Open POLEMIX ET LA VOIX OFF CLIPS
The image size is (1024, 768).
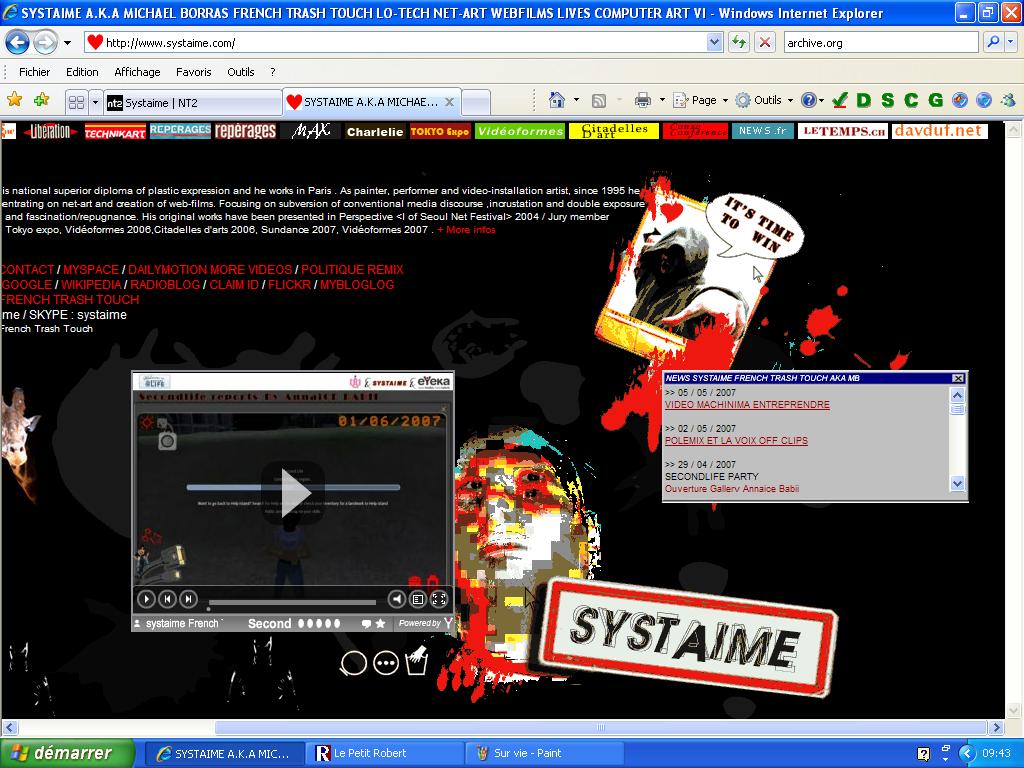pos(736,441)
